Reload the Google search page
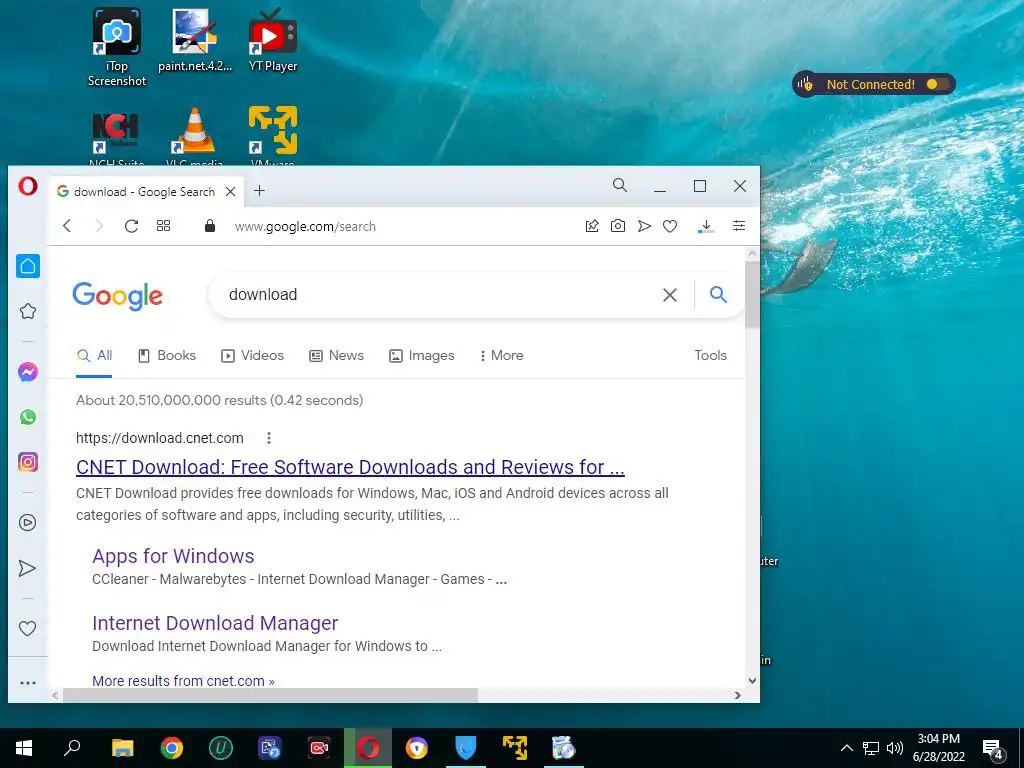The height and width of the screenshot is (768, 1024). (x=131, y=226)
